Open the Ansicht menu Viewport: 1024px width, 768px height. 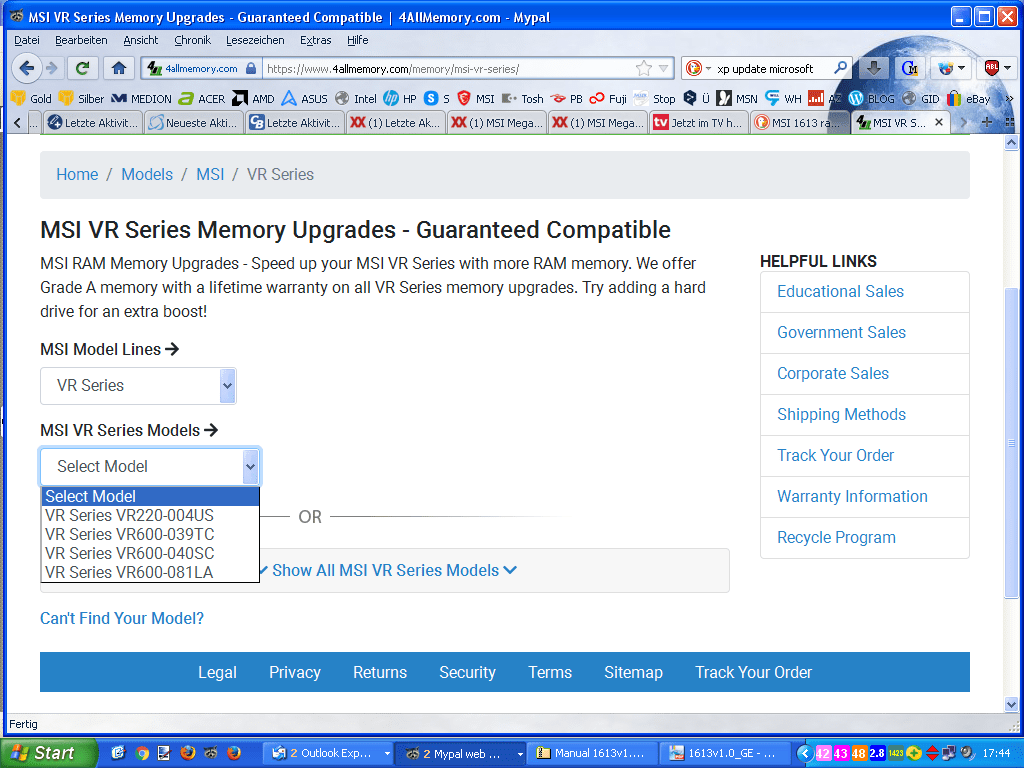(140, 40)
